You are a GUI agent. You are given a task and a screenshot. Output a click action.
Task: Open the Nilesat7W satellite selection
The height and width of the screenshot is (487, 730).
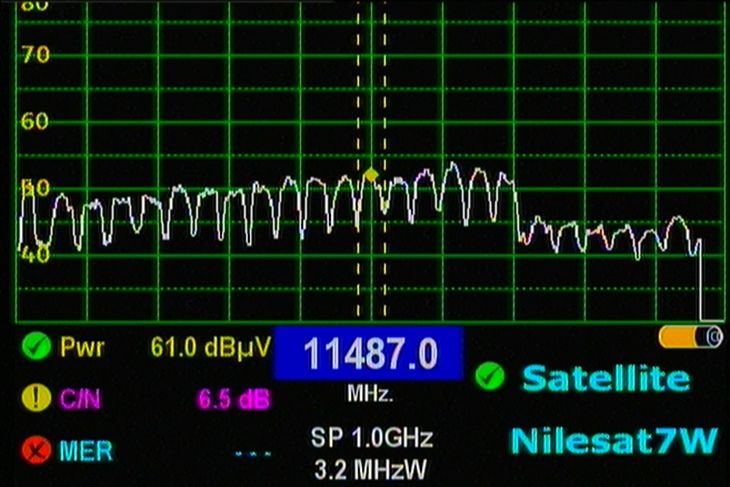(x=613, y=440)
